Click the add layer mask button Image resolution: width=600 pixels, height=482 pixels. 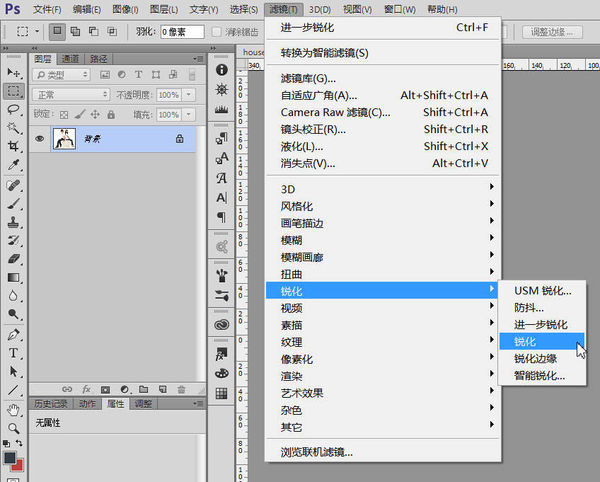point(105,389)
